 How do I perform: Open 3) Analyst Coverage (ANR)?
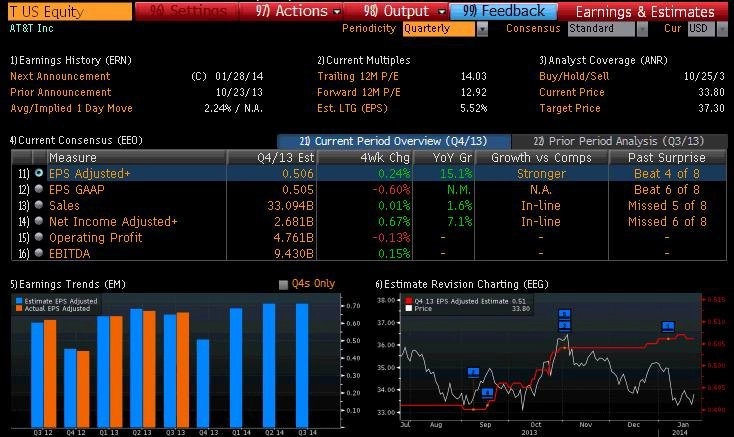tap(603, 60)
